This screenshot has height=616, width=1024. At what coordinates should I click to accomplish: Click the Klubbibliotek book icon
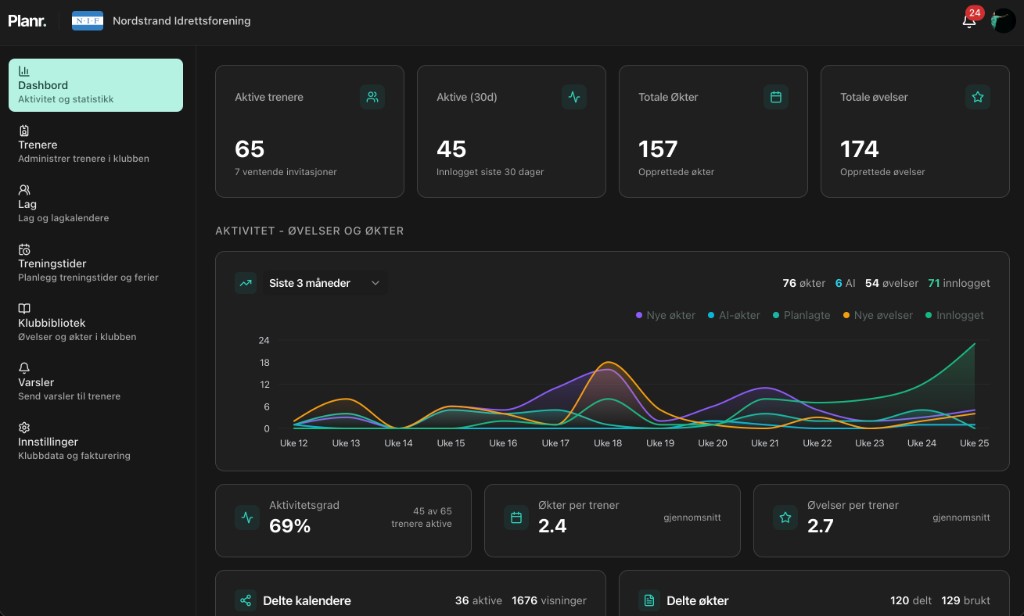[x=24, y=308]
